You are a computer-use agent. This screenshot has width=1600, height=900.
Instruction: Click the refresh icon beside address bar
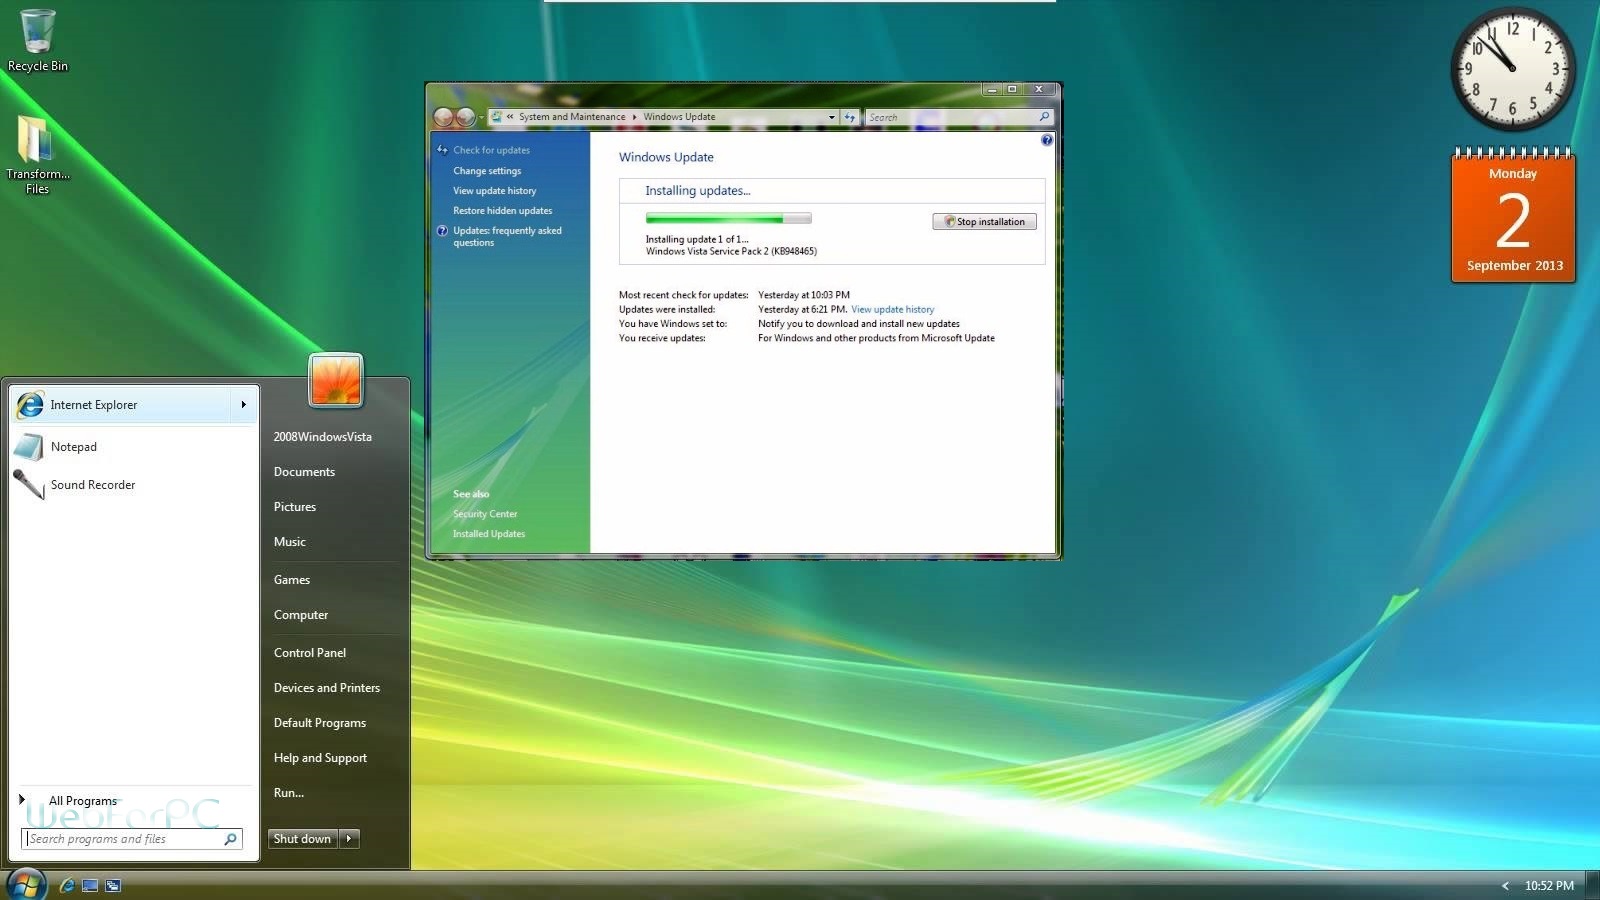point(850,117)
